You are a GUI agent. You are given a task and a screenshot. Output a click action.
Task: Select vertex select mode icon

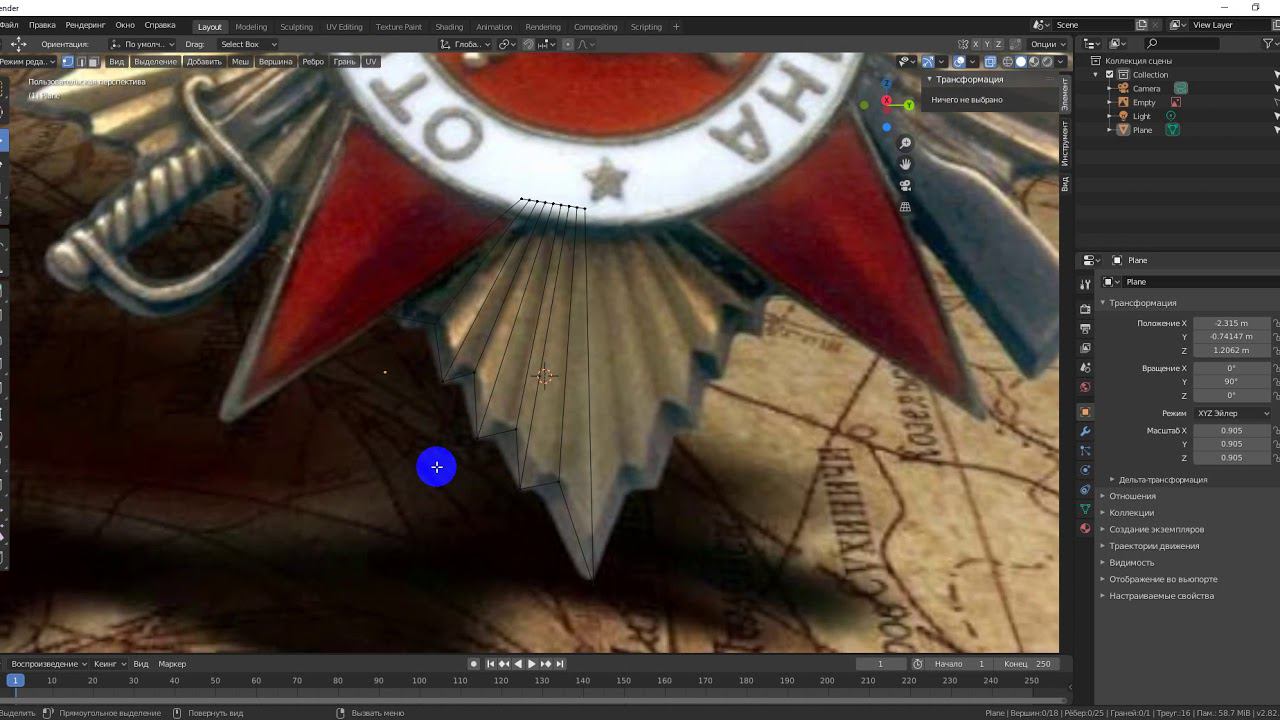click(68, 62)
